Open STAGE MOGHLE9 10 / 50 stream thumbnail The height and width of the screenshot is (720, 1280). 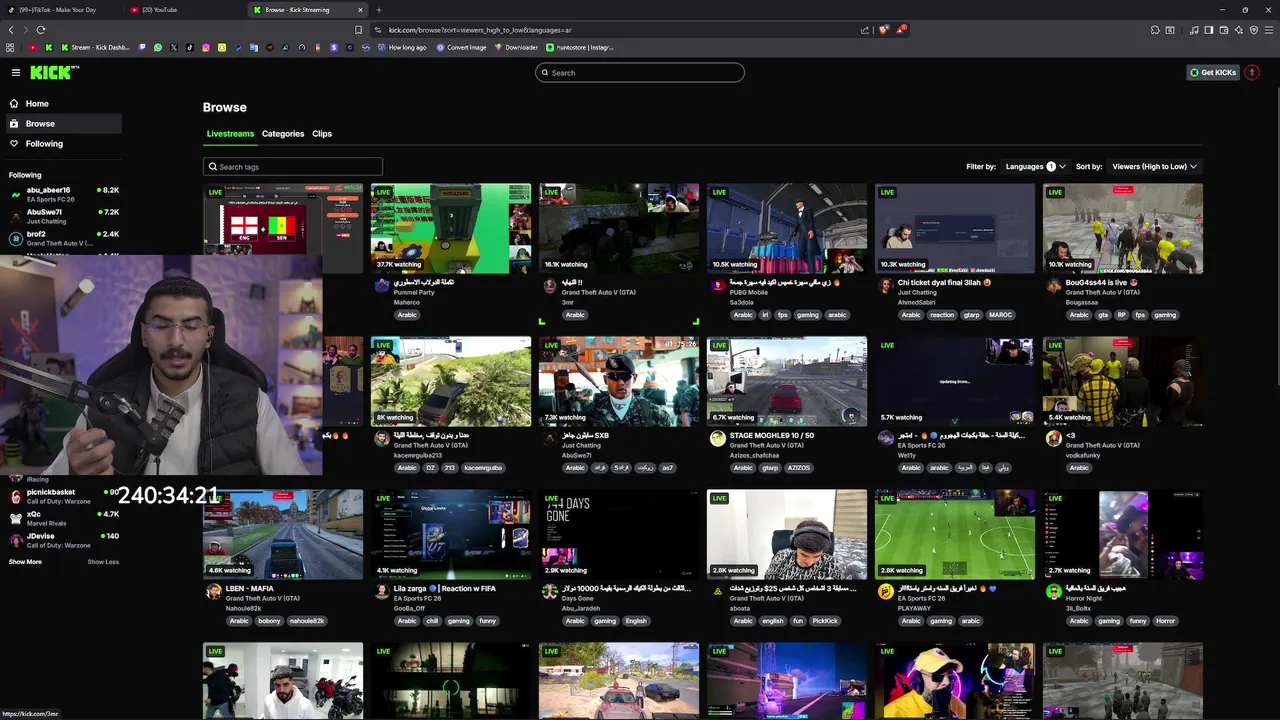click(x=787, y=381)
